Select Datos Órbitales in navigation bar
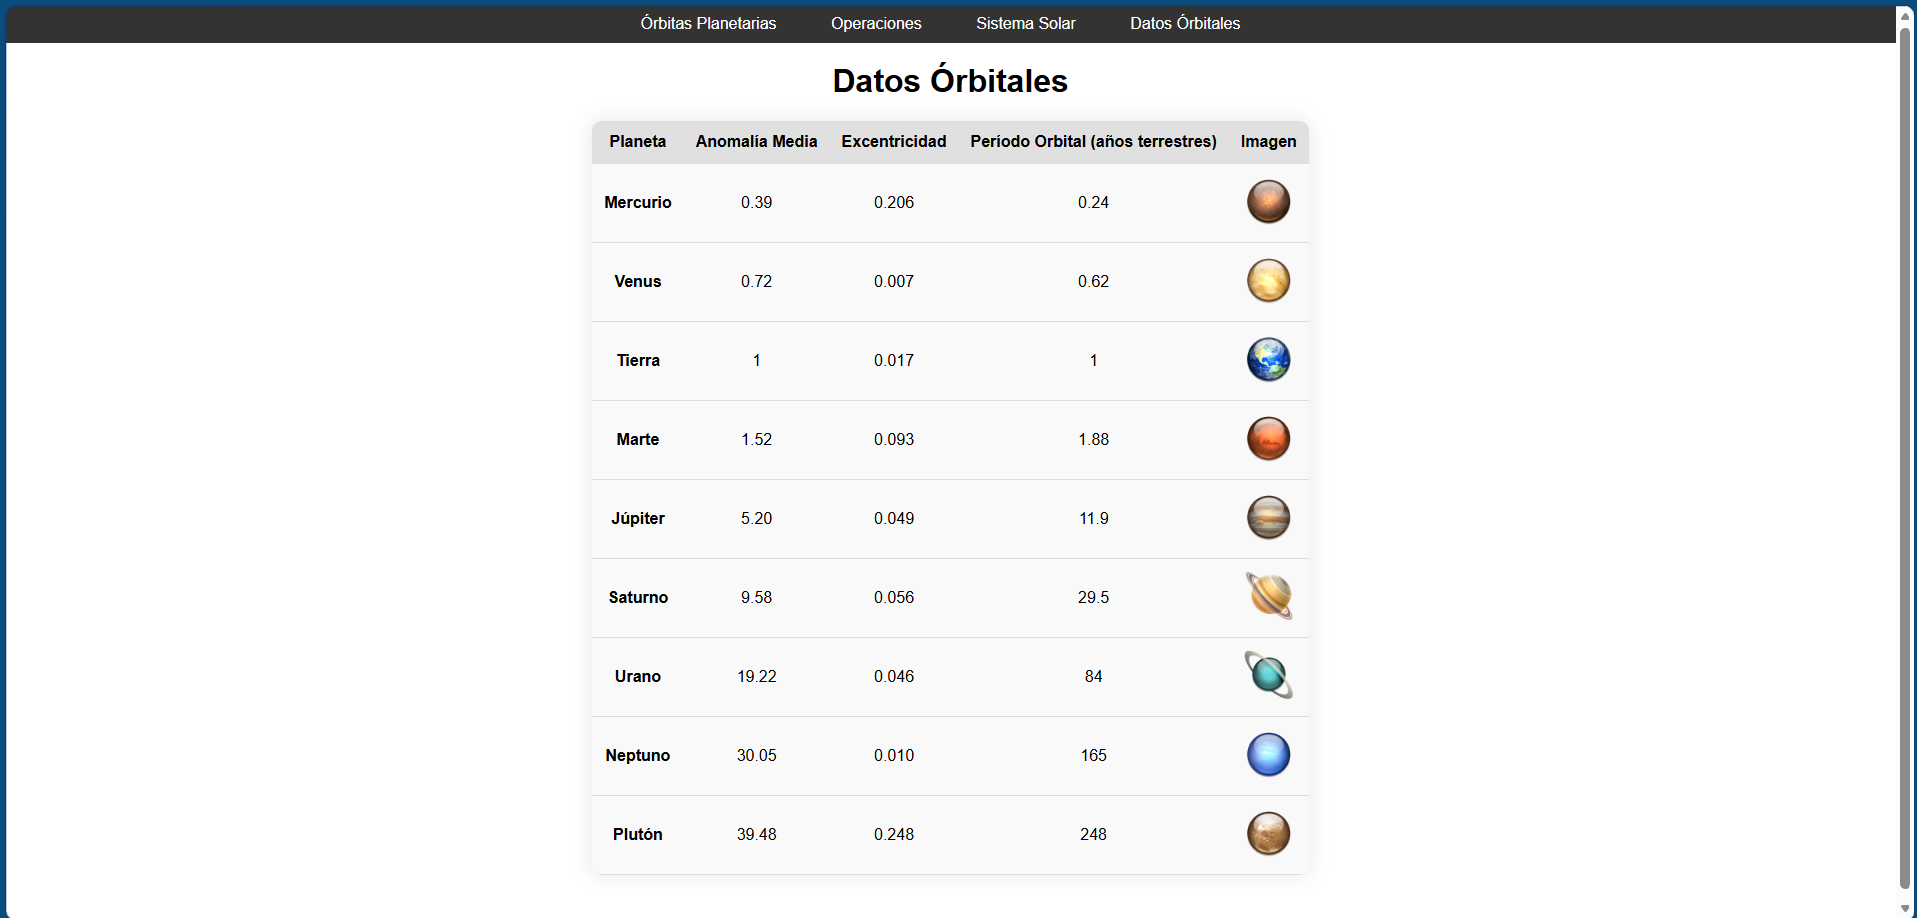1917x918 pixels. 1185,23
